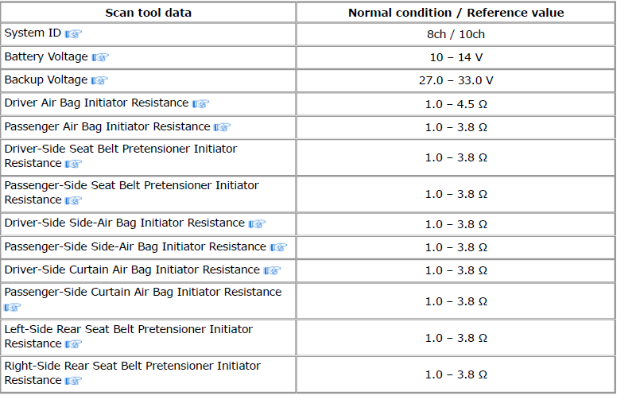Open Left-Side Rear Seat Belt Pretensioner icon
640x411 pixels.
pos(73,344)
